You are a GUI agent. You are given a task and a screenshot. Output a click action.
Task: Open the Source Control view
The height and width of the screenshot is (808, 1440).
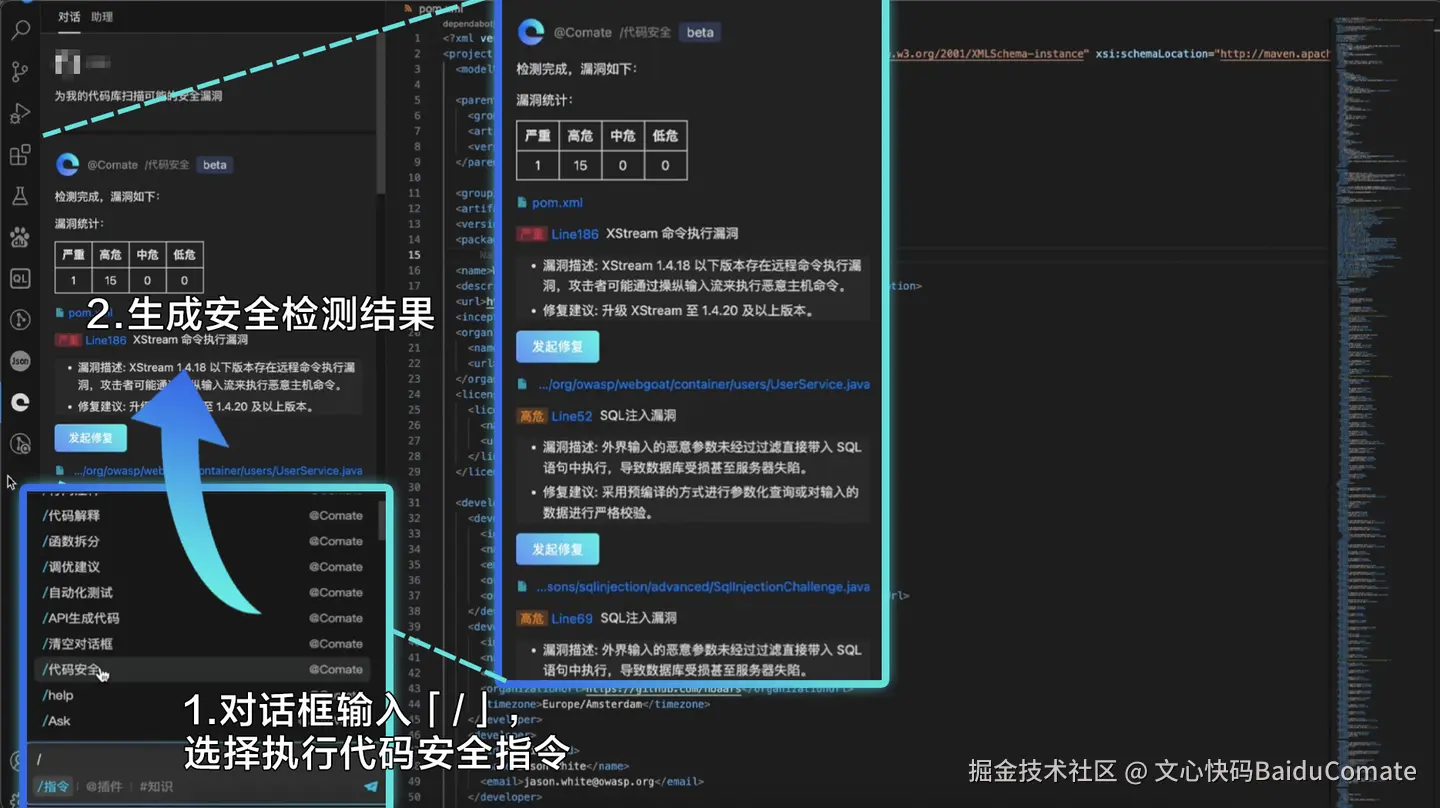(20, 72)
